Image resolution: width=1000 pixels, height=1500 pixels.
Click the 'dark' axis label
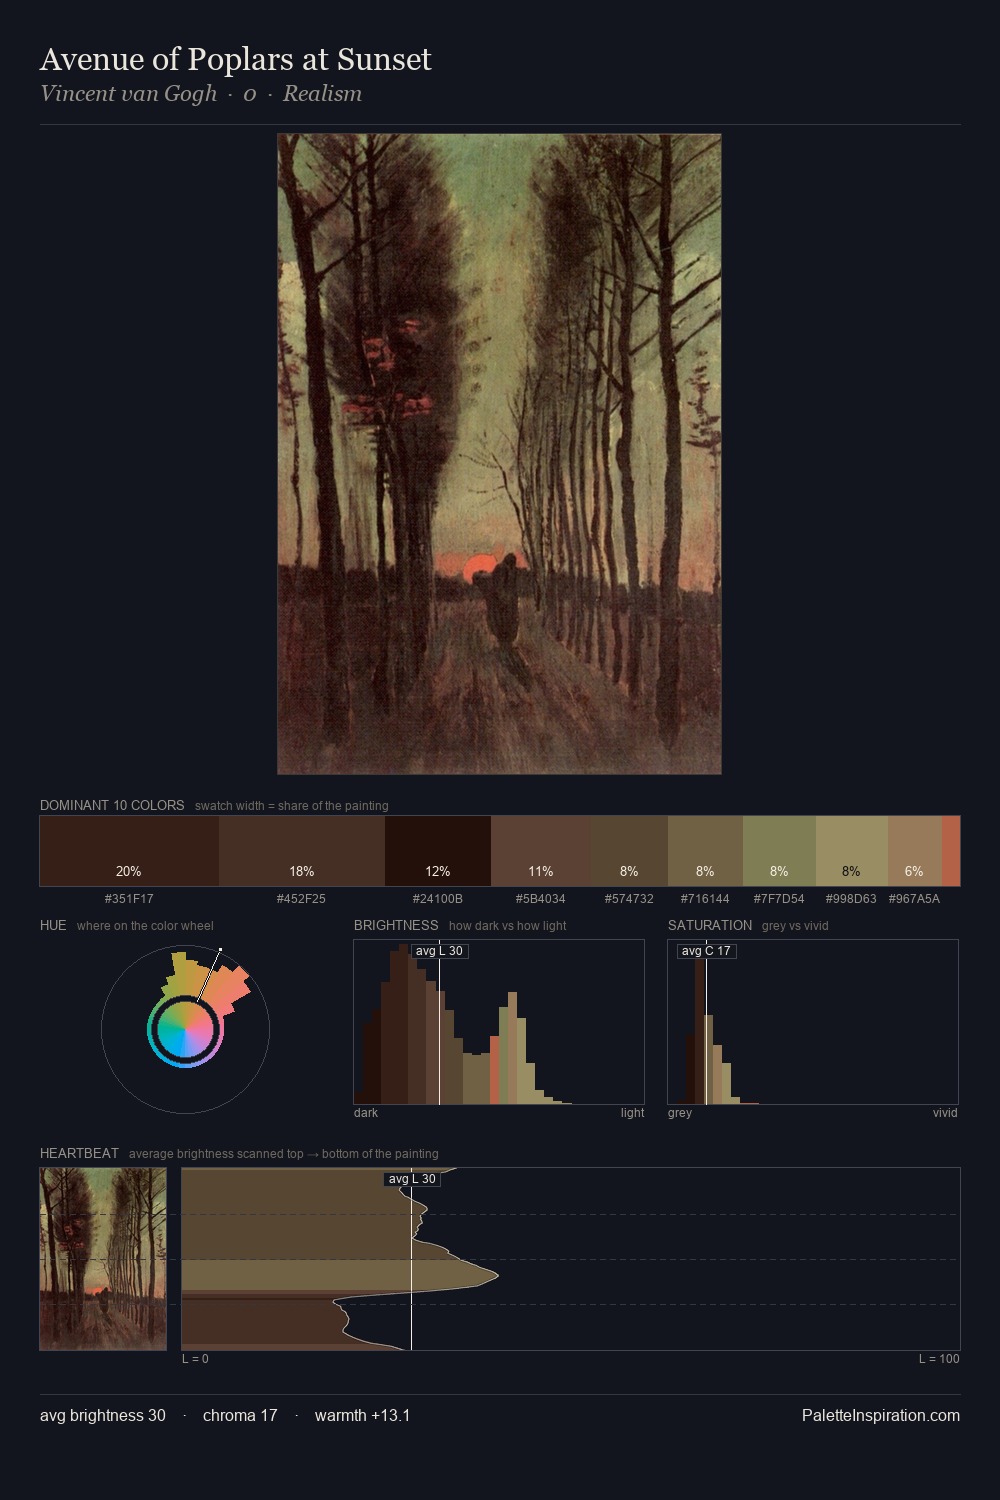pyautogui.click(x=366, y=1113)
